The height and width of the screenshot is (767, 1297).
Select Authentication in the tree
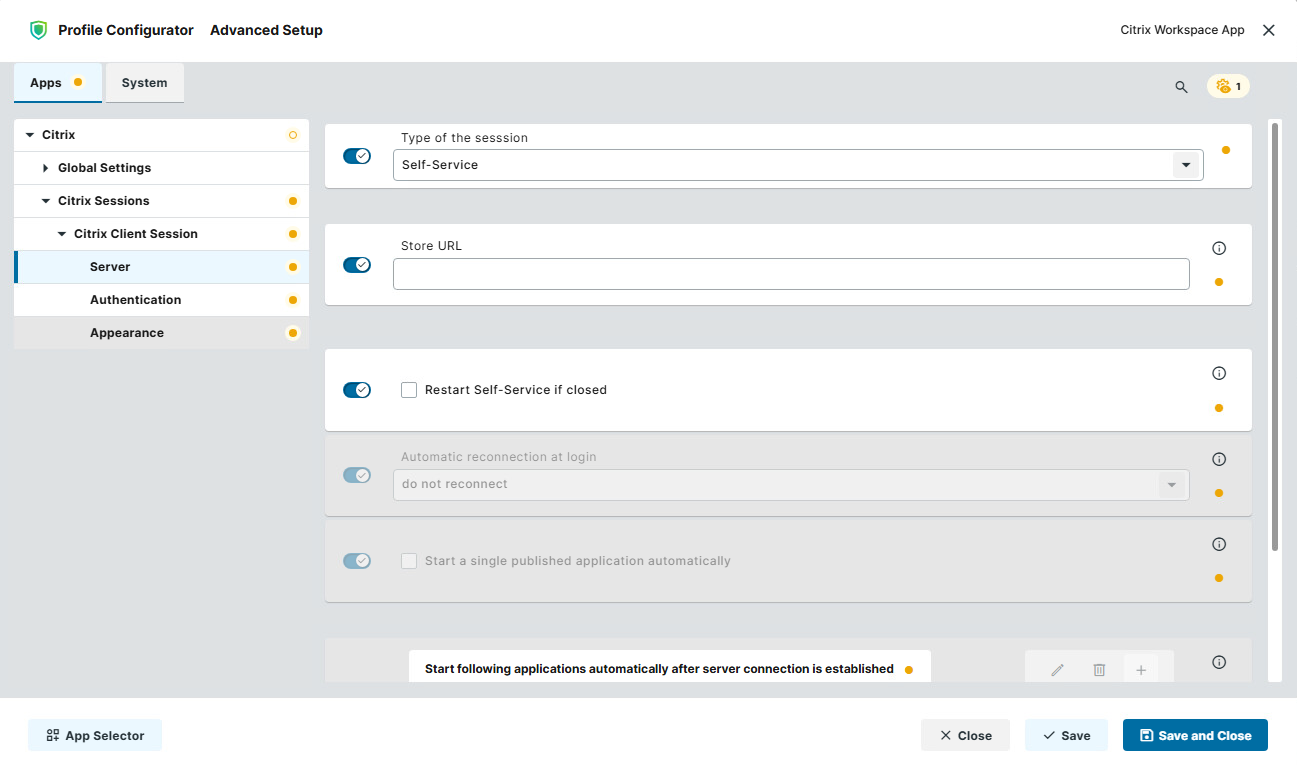pos(161,300)
